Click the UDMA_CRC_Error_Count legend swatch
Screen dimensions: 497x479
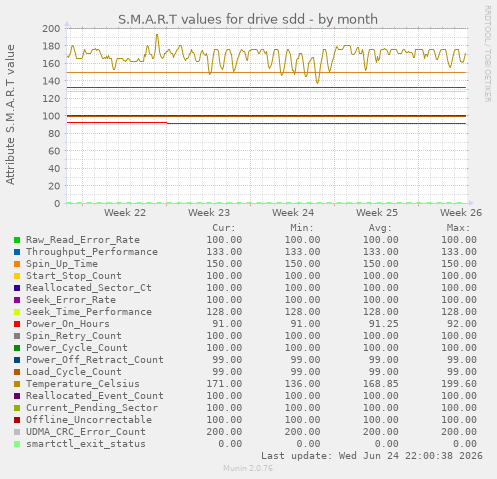pos(17,432)
